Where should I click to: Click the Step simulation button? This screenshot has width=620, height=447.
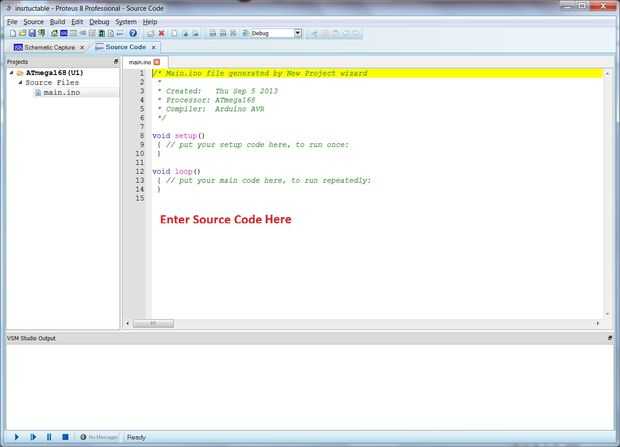(x=33, y=437)
